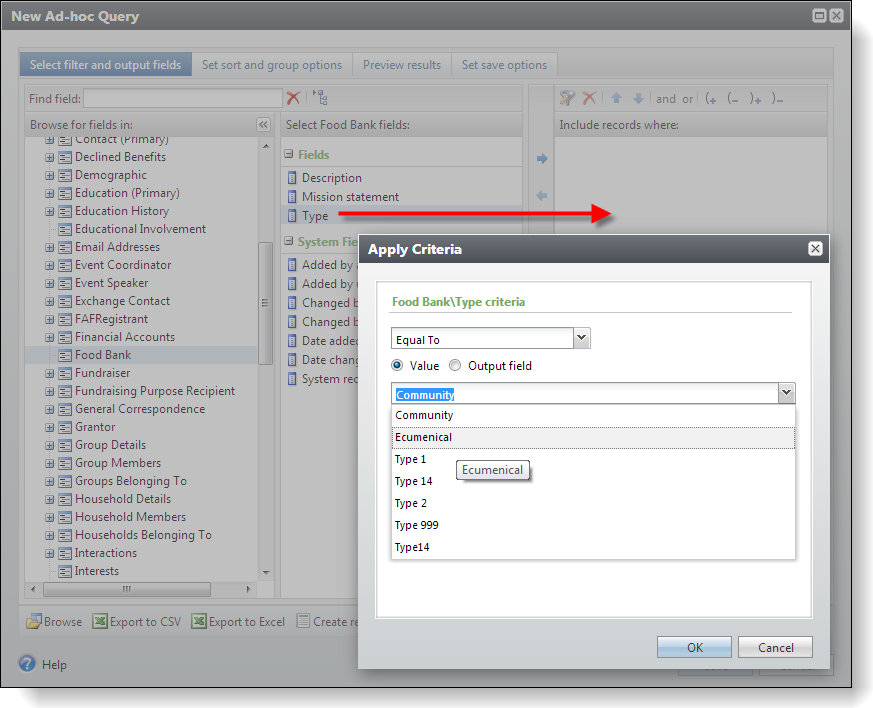Select the Mission statement field
The height and width of the screenshot is (708, 873).
tap(350, 197)
